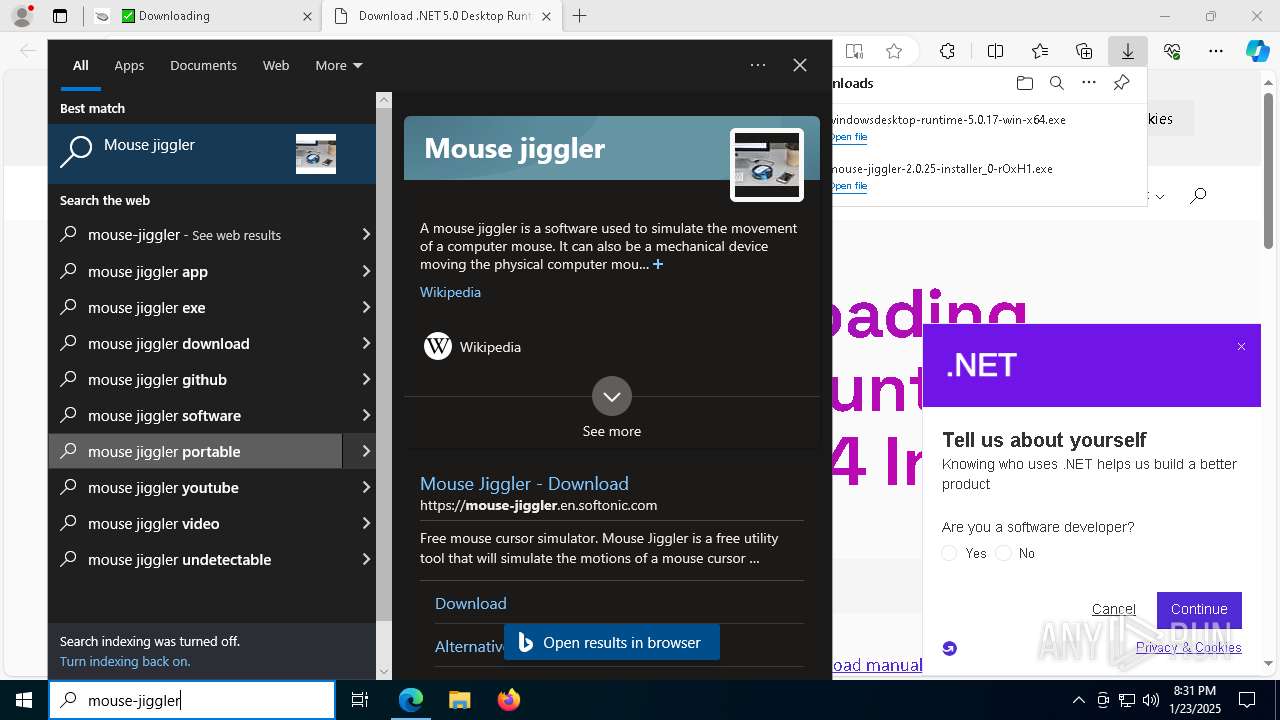1280x720 pixels.
Task: Click See more chevron in preview
Action: 612,396
